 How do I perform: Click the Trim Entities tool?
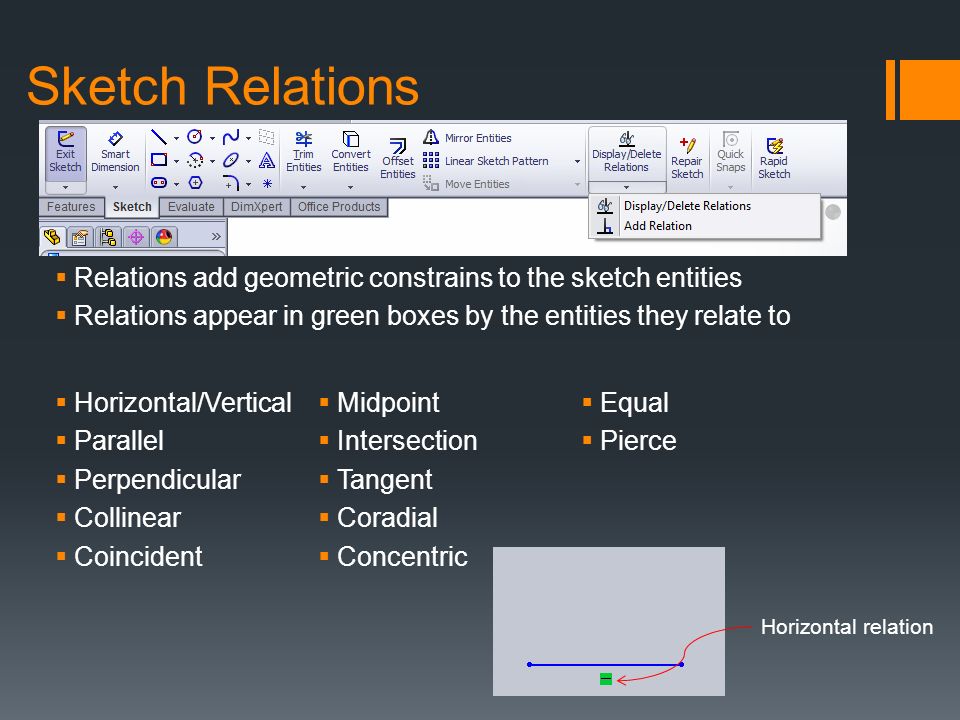coord(303,152)
